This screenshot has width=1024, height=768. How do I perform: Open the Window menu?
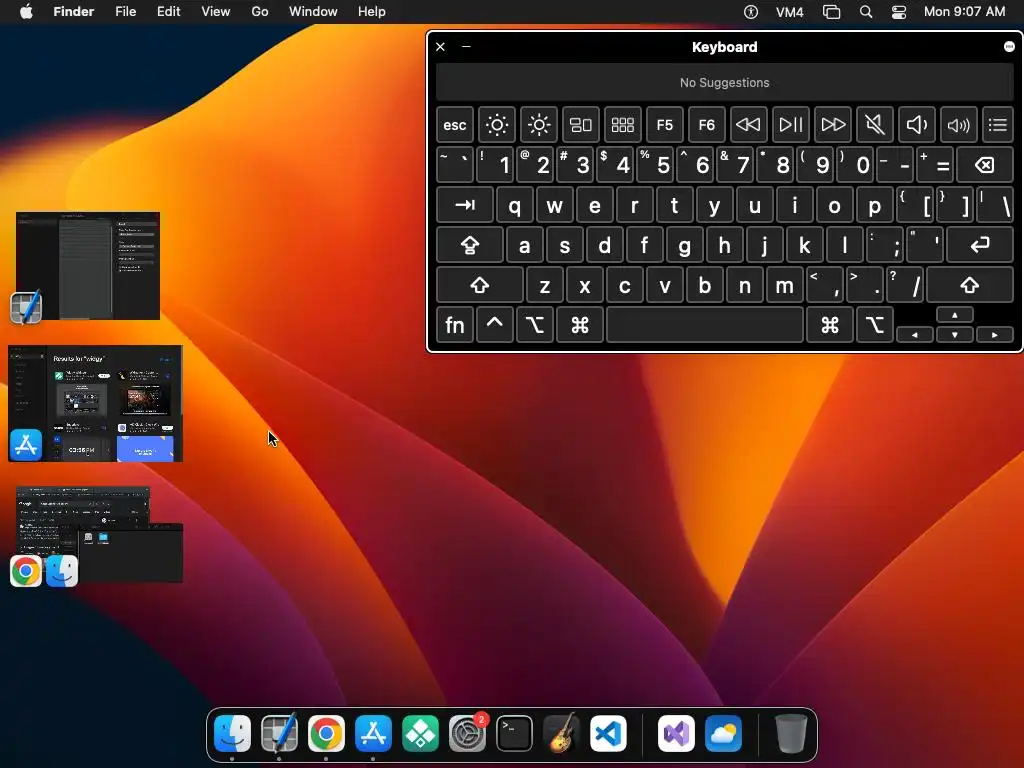tap(313, 12)
